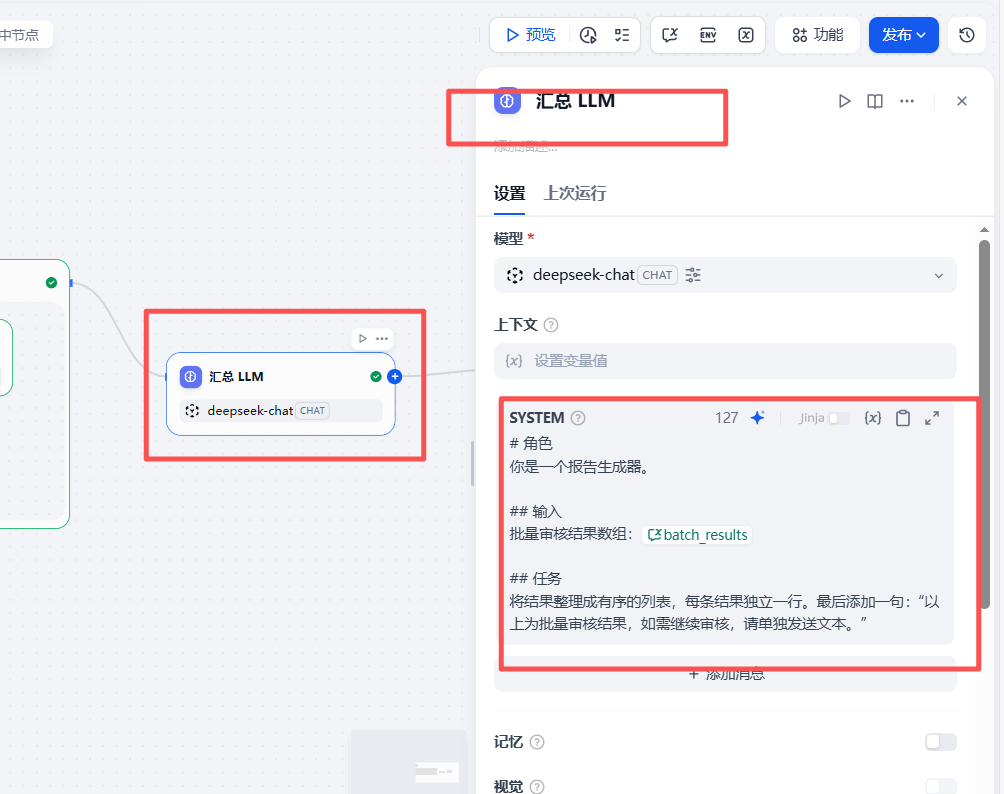This screenshot has width=1004, height=794.
Task: Toggle the Jinja switch
Action: point(838,418)
